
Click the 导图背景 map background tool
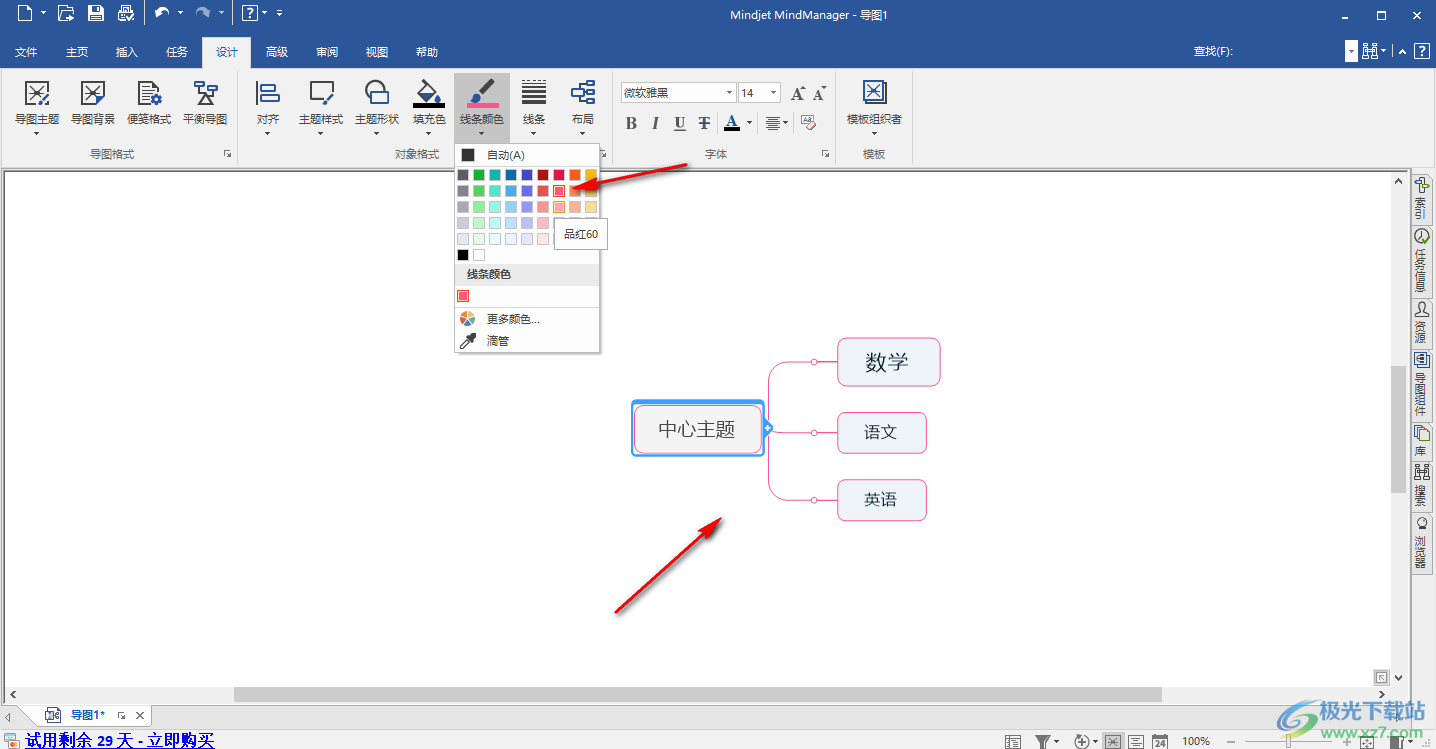coord(93,104)
